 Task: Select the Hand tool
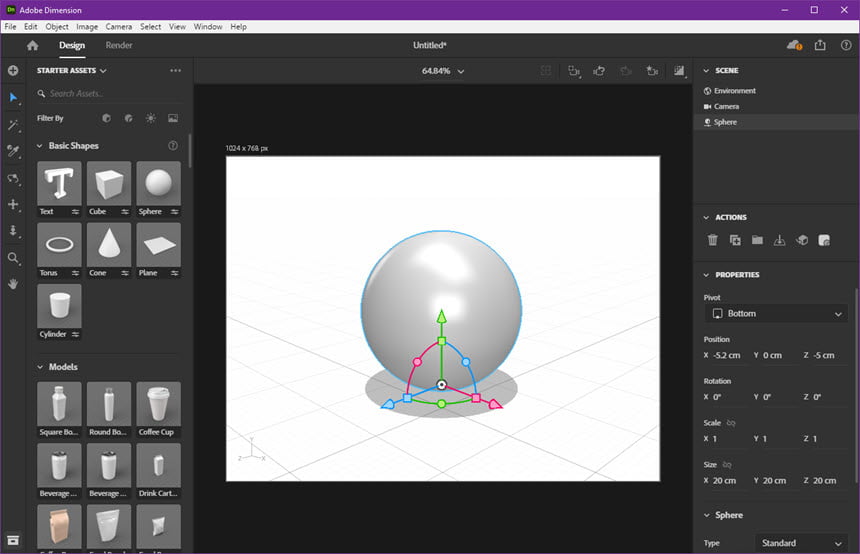[13, 284]
